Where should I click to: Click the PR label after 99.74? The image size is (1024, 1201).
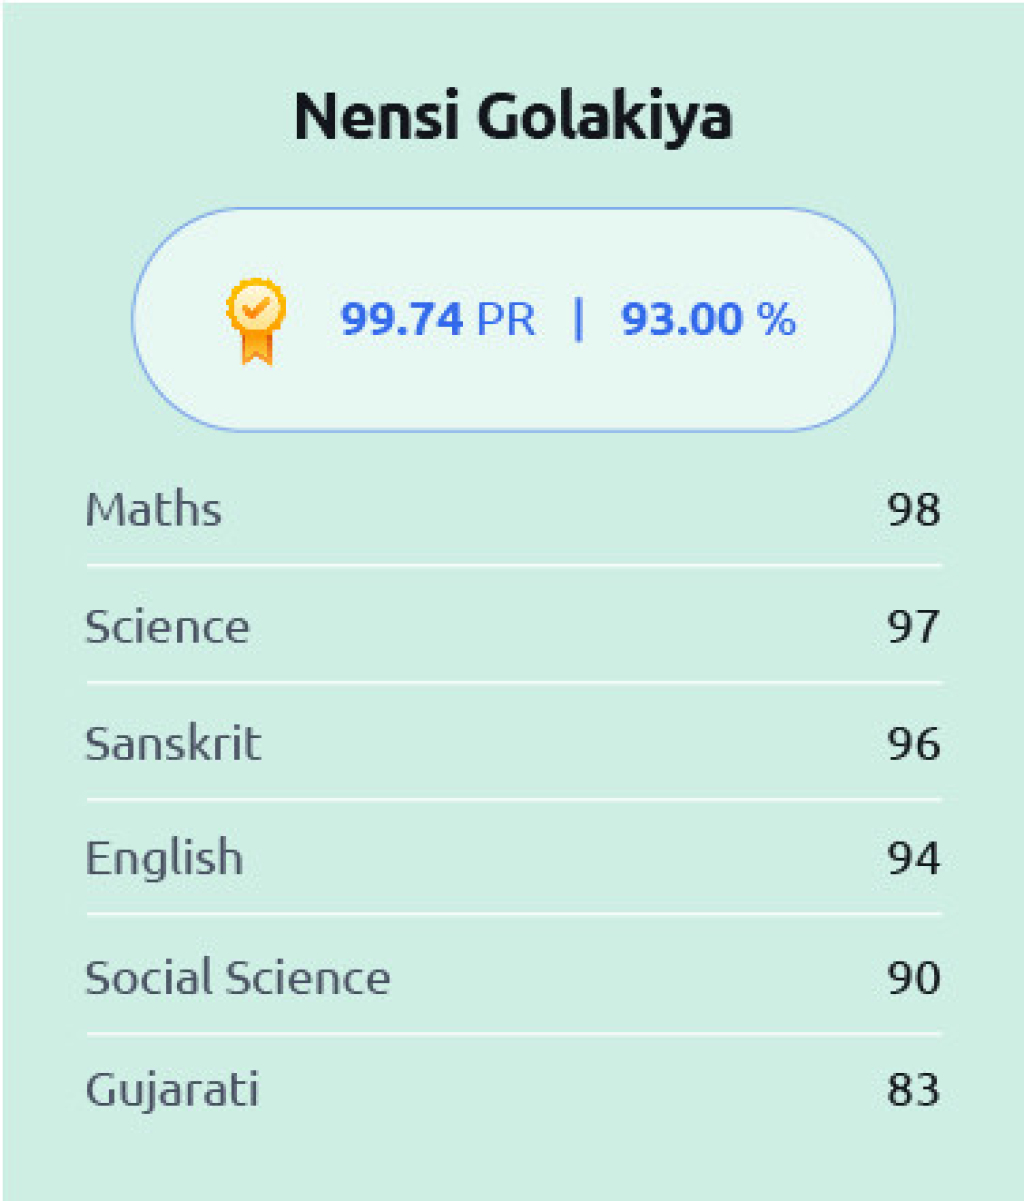(x=506, y=320)
